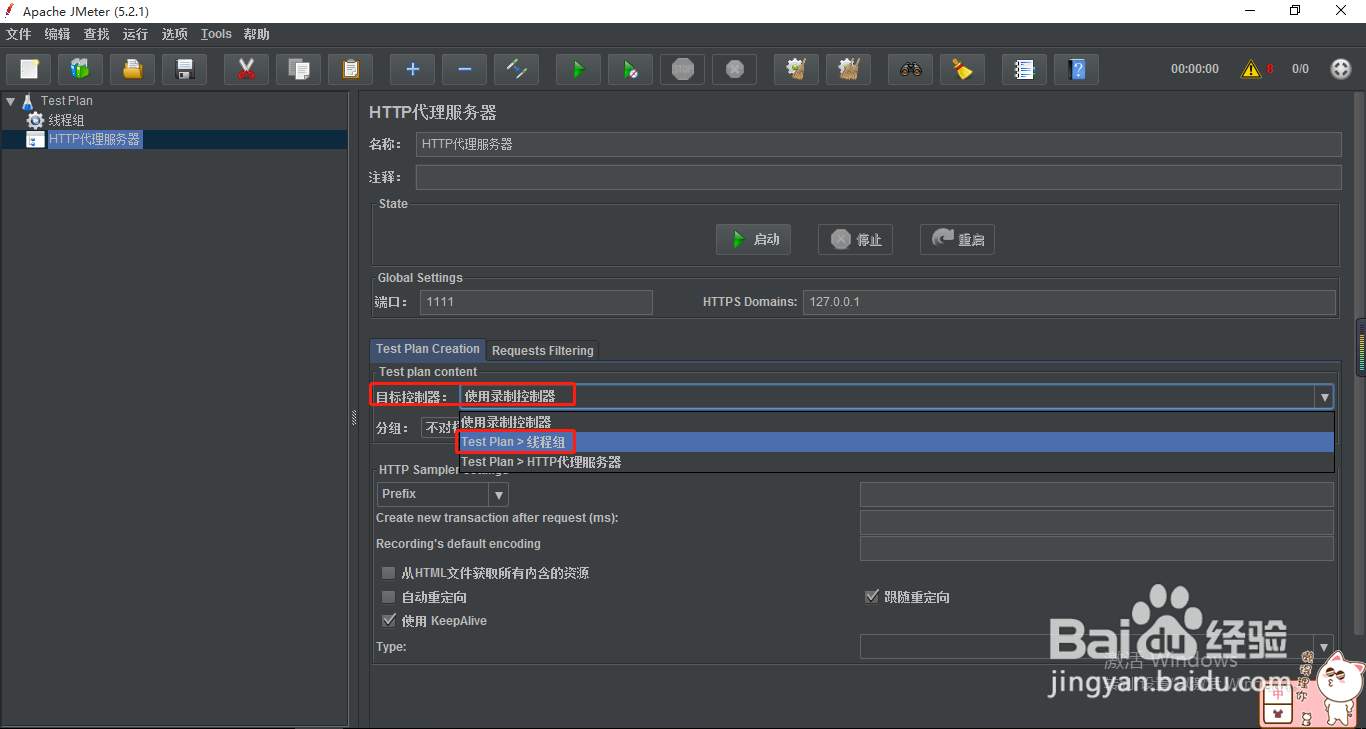Click the Shutdown test icon
Screen dimensions: 1366x729
point(735,69)
